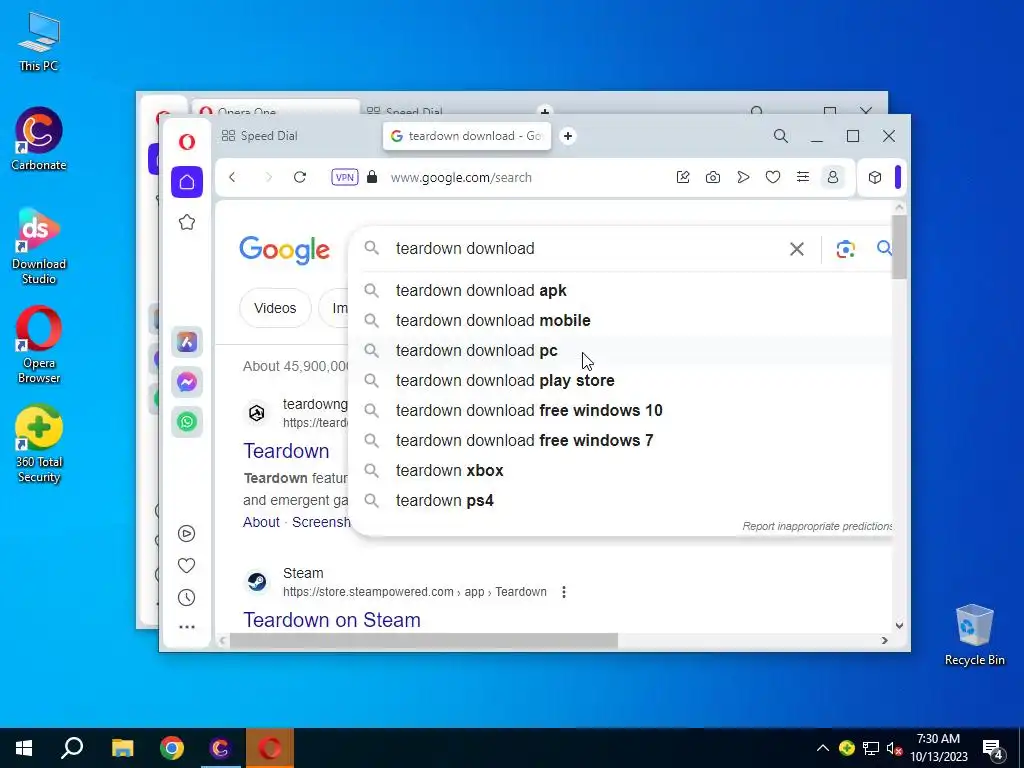Click the paper-plane toolbar icon
Screen dimensions: 1024x768
coord(743,177)
